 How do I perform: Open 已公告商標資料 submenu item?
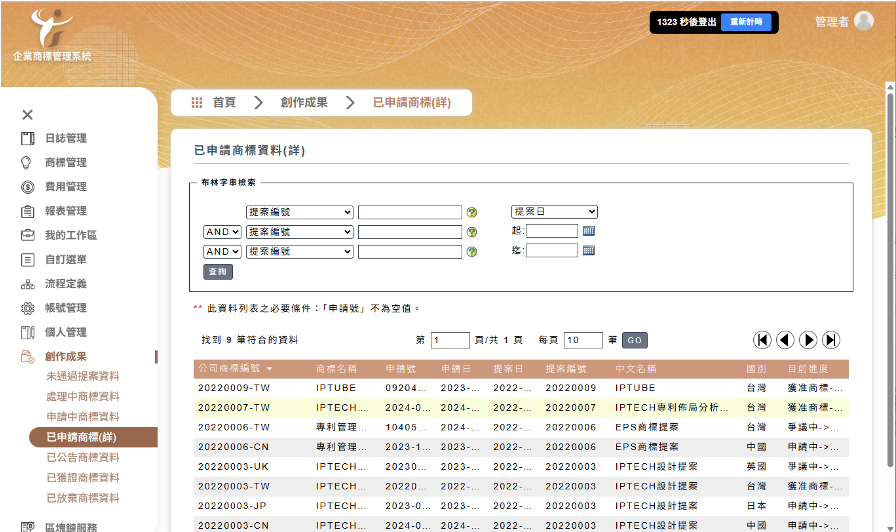pos(83,458)
